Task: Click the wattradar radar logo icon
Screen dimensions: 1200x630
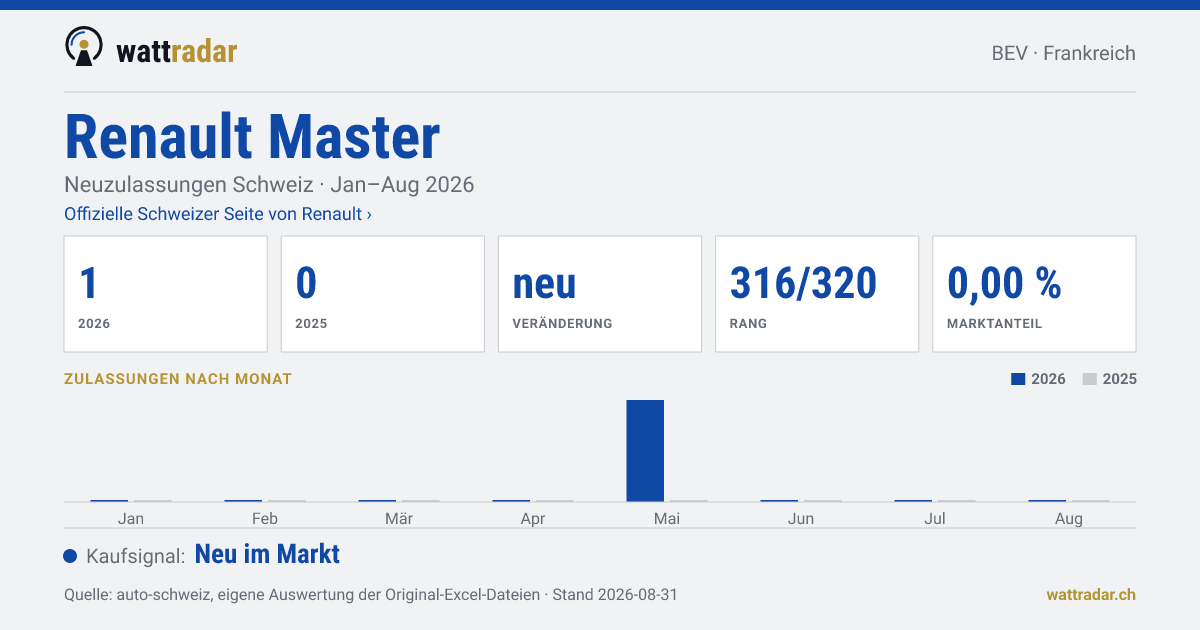Action: [x=84, y=46]
